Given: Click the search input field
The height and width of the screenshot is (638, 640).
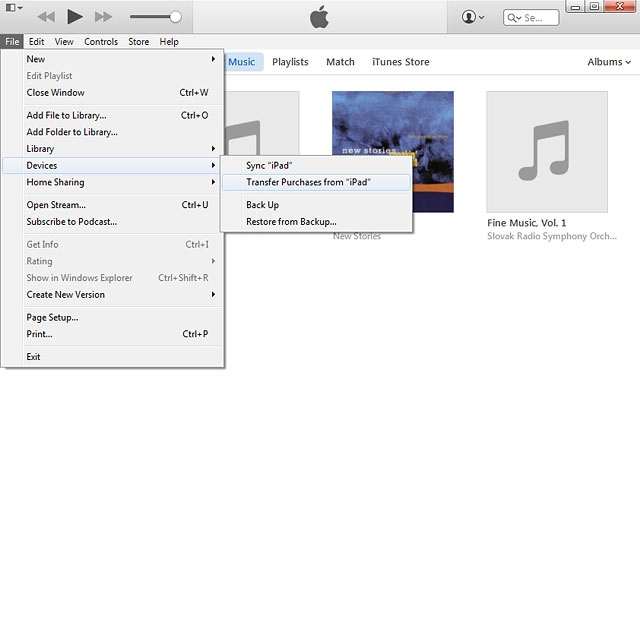Looking at the screenshot, I should tap(531, 18).
